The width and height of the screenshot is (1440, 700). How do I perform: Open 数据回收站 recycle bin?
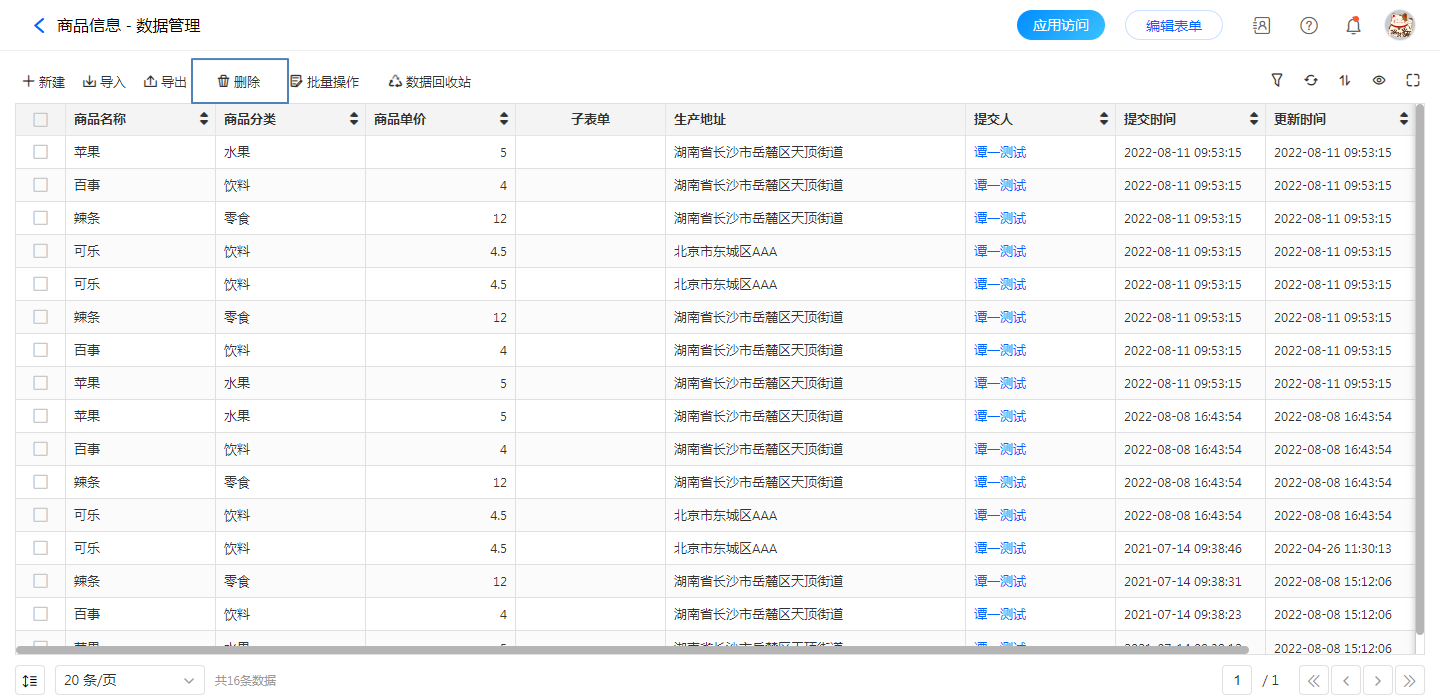pyautogui.click(x=429, y=82)
